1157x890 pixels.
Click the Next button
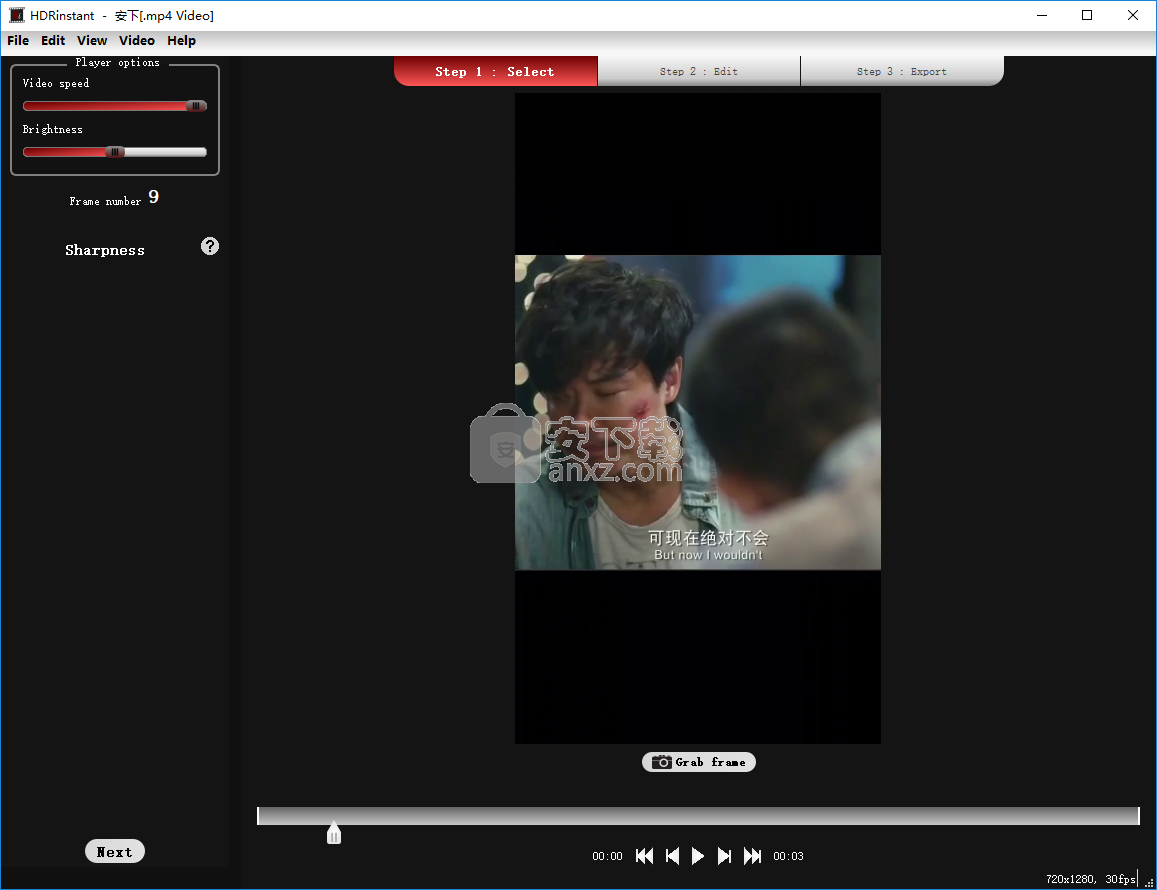pos(115,852)
